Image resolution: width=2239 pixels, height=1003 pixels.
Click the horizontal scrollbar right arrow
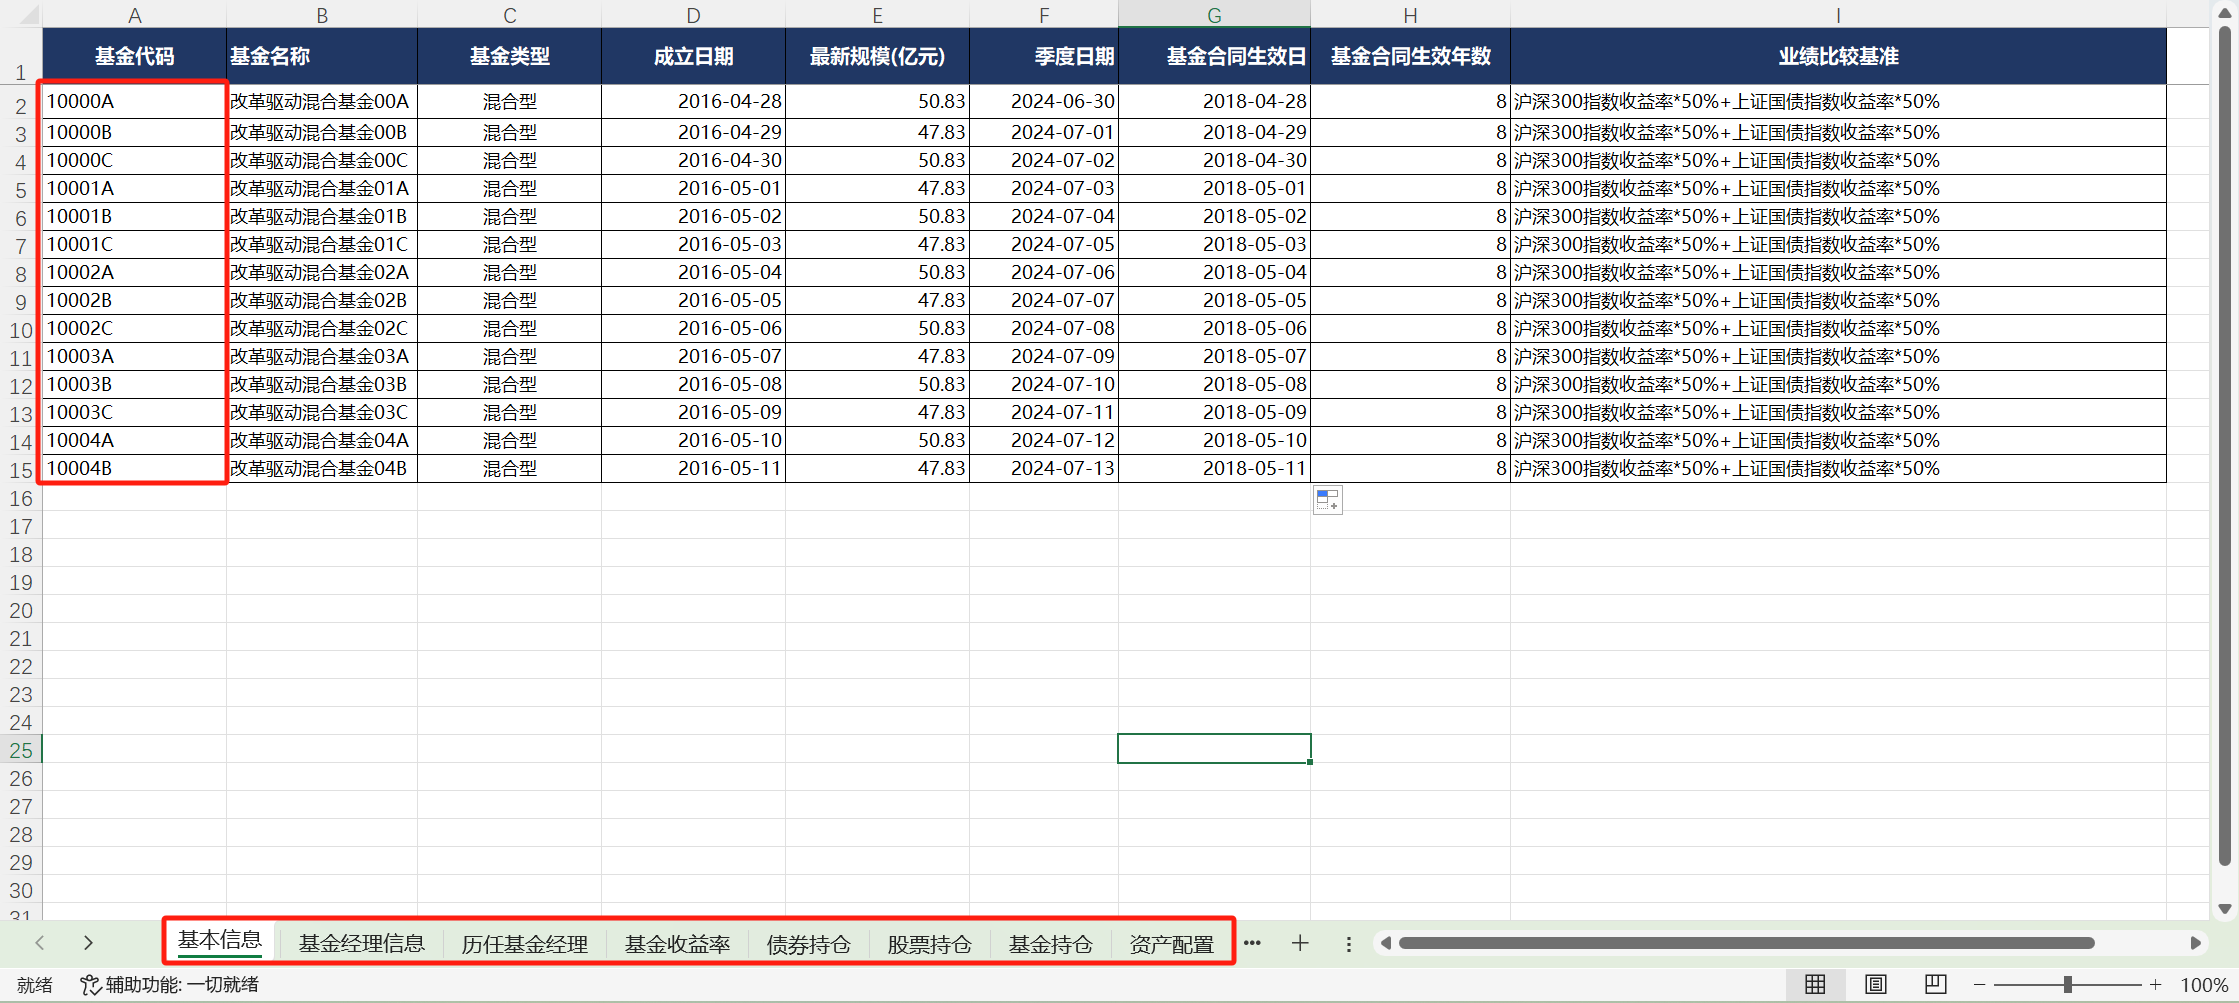[2196, 943]
